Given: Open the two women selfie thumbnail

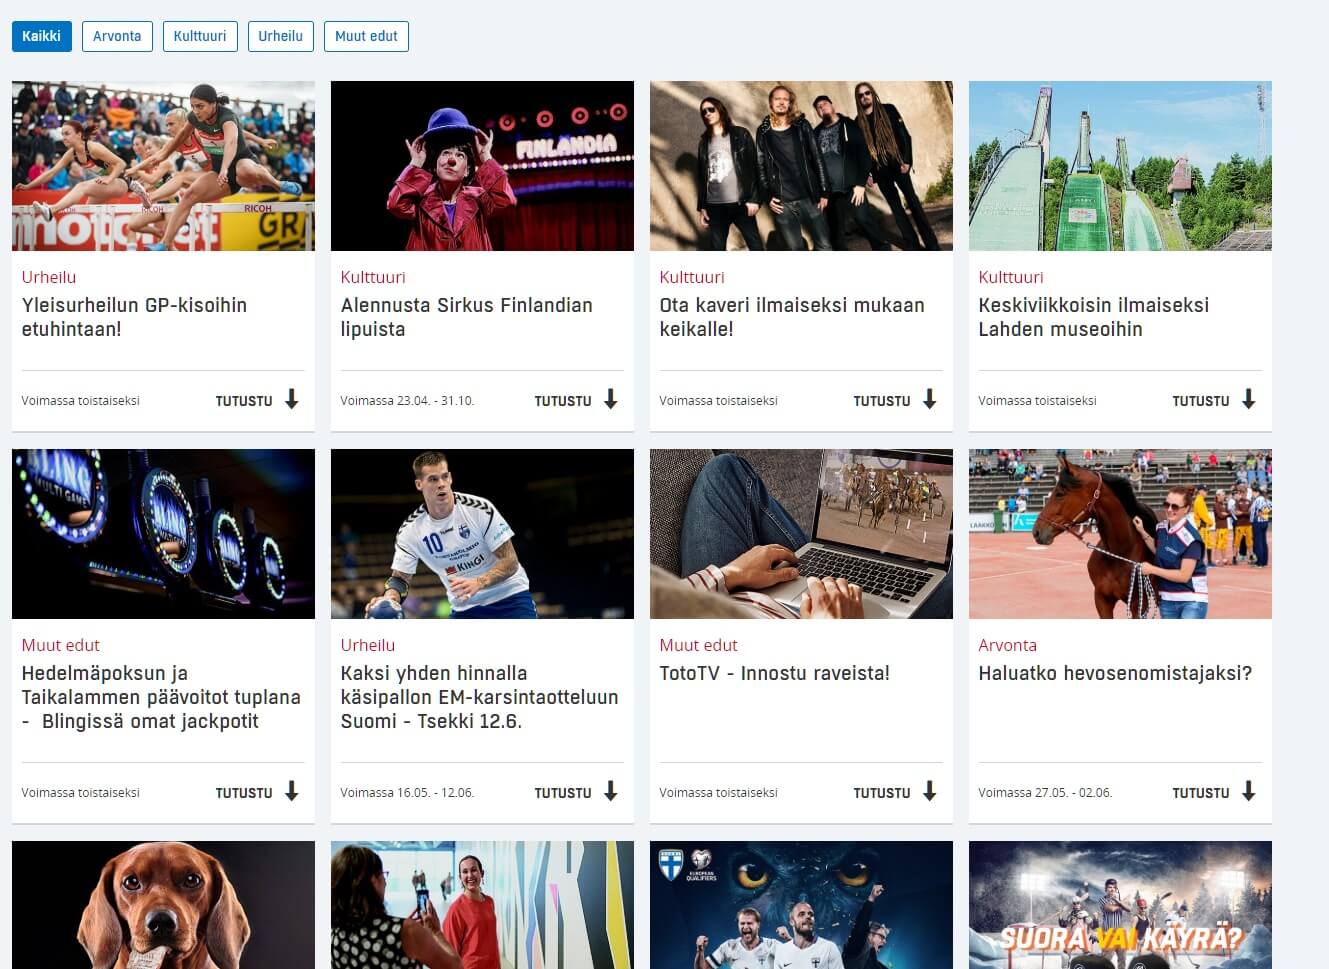Looking at the screenshot, I should (x=482, y=905).
